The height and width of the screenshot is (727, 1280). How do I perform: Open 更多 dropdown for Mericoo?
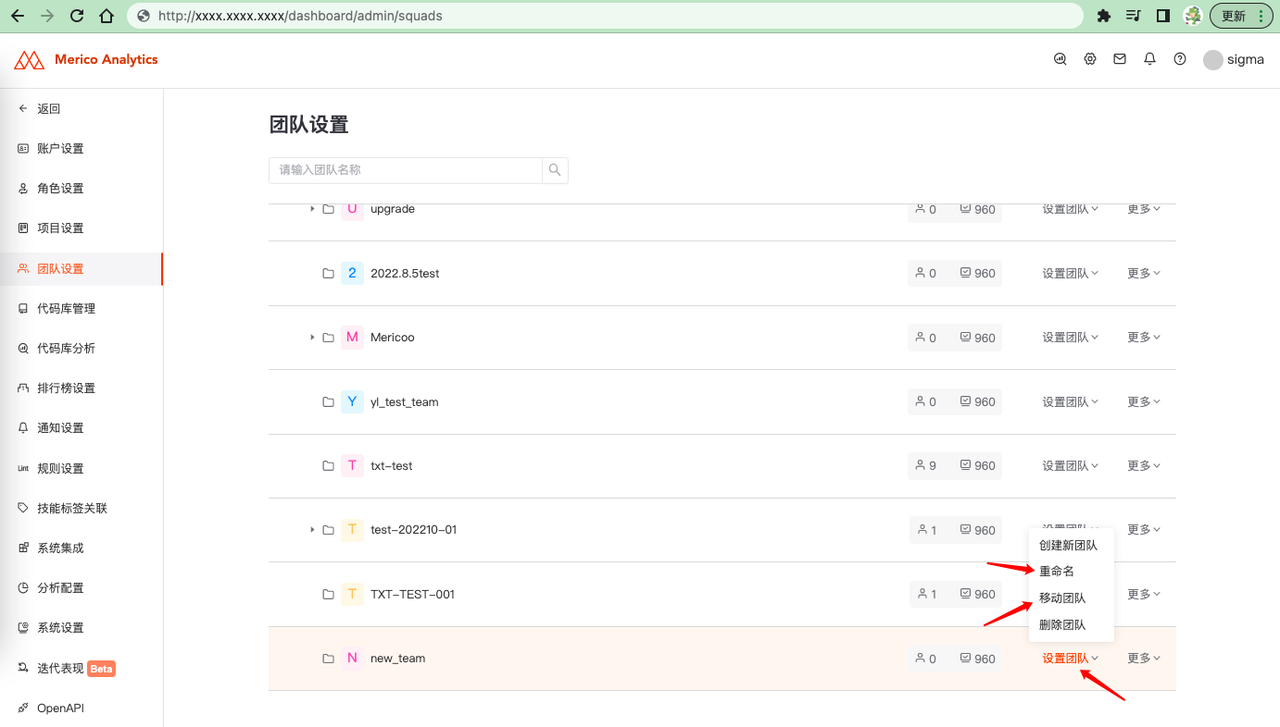click(1144, 337)
